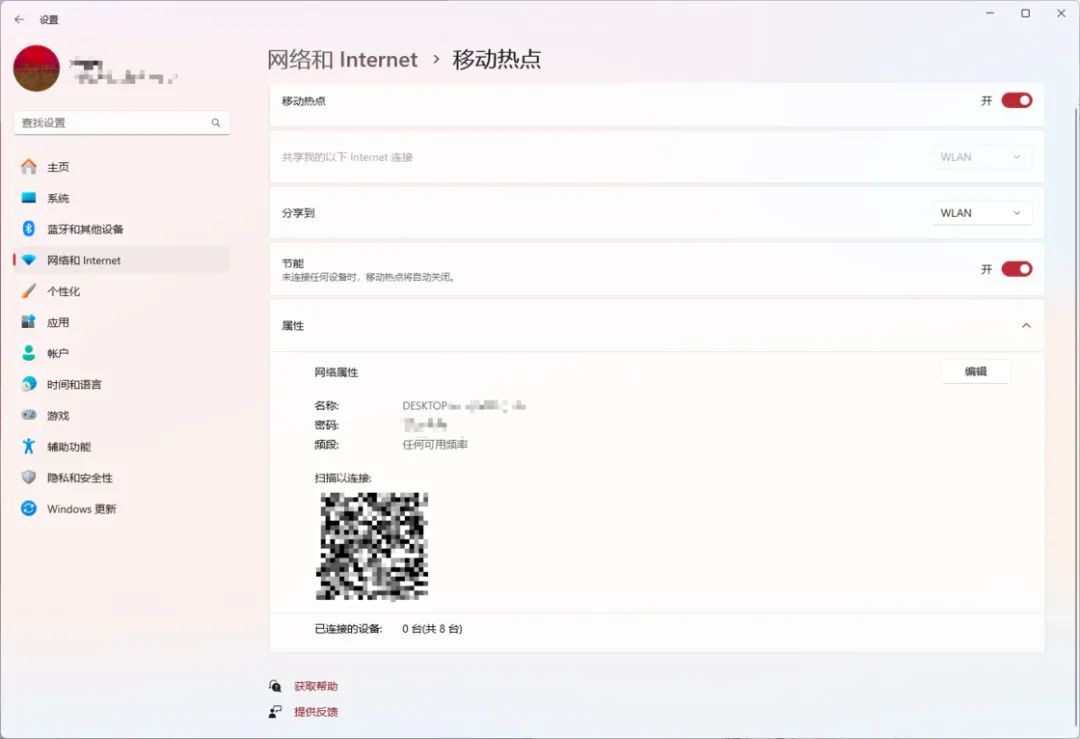Open 蓝牙和其他设备 settings category
Viewport: 1080px width, 739px height.
tap(121, 229)
